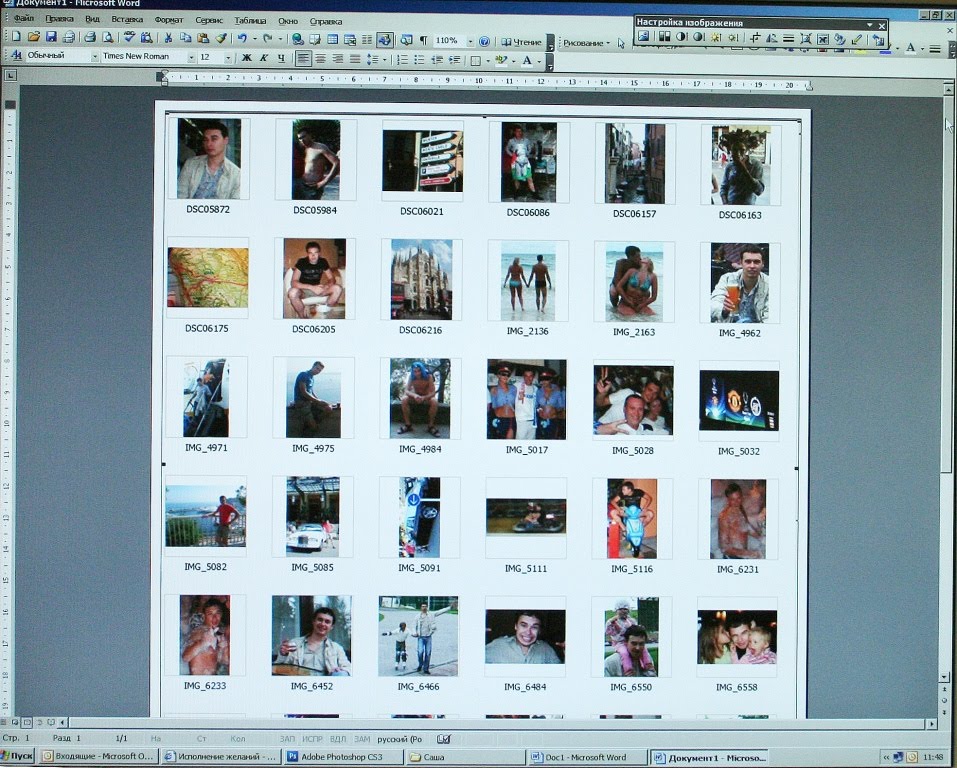Copy the selection from the toolbar
Viewport: 957px width, 768px height.
(186, 38)
